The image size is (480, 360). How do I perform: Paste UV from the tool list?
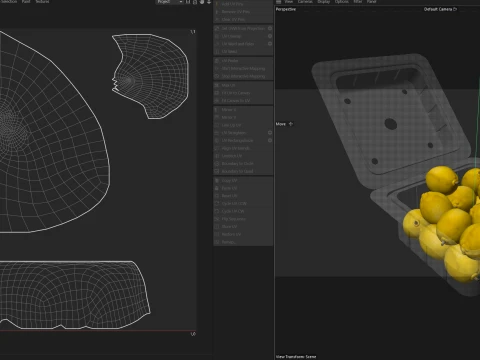[243, 188]
